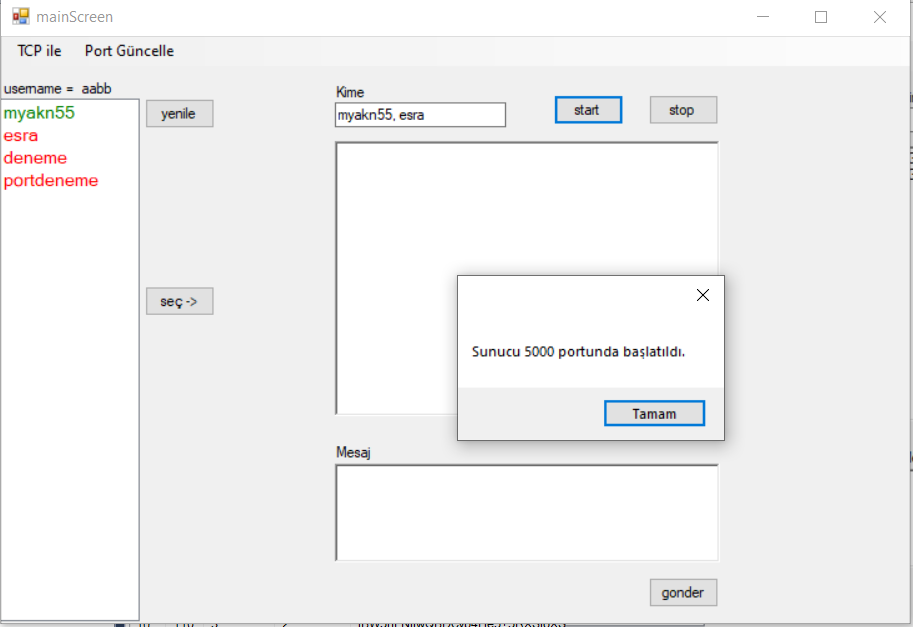This screenshot has height=627, width=913.
Task: Select esra in the user list
Action: pyautogui.click(x=21, y=136)
